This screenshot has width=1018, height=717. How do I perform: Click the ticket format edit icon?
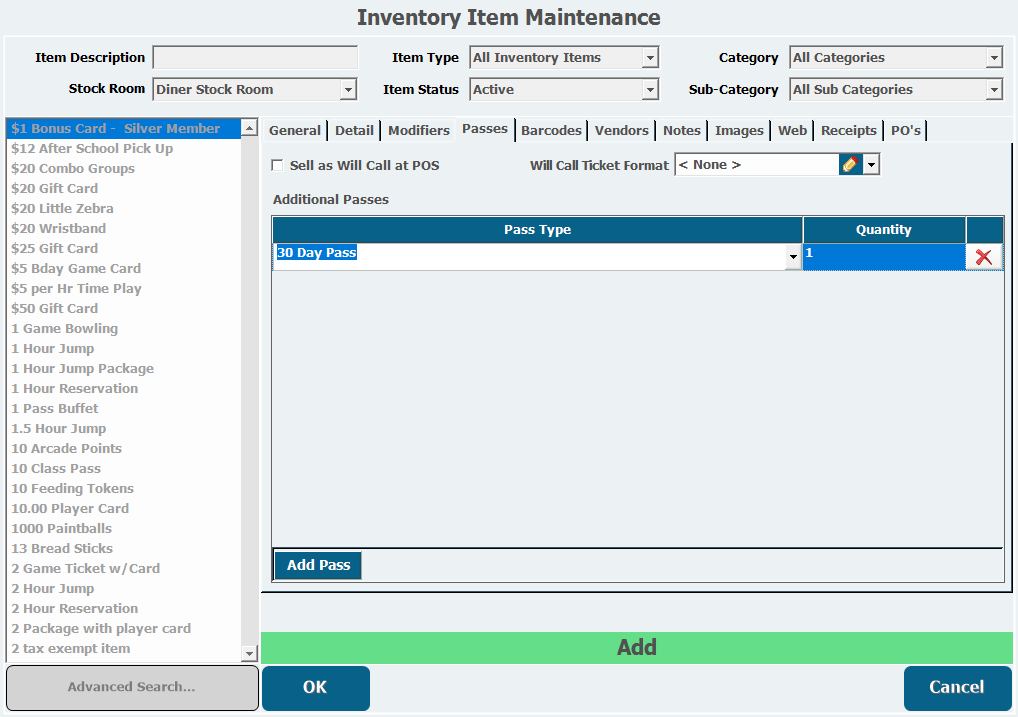point(850,165)
